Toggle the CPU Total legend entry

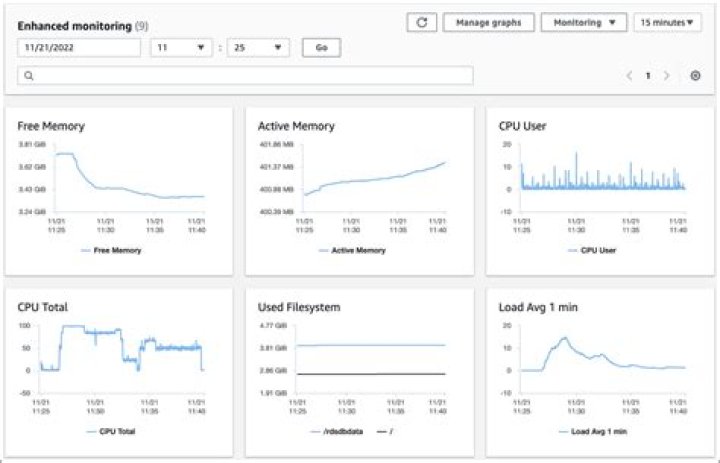click(111, 432)
